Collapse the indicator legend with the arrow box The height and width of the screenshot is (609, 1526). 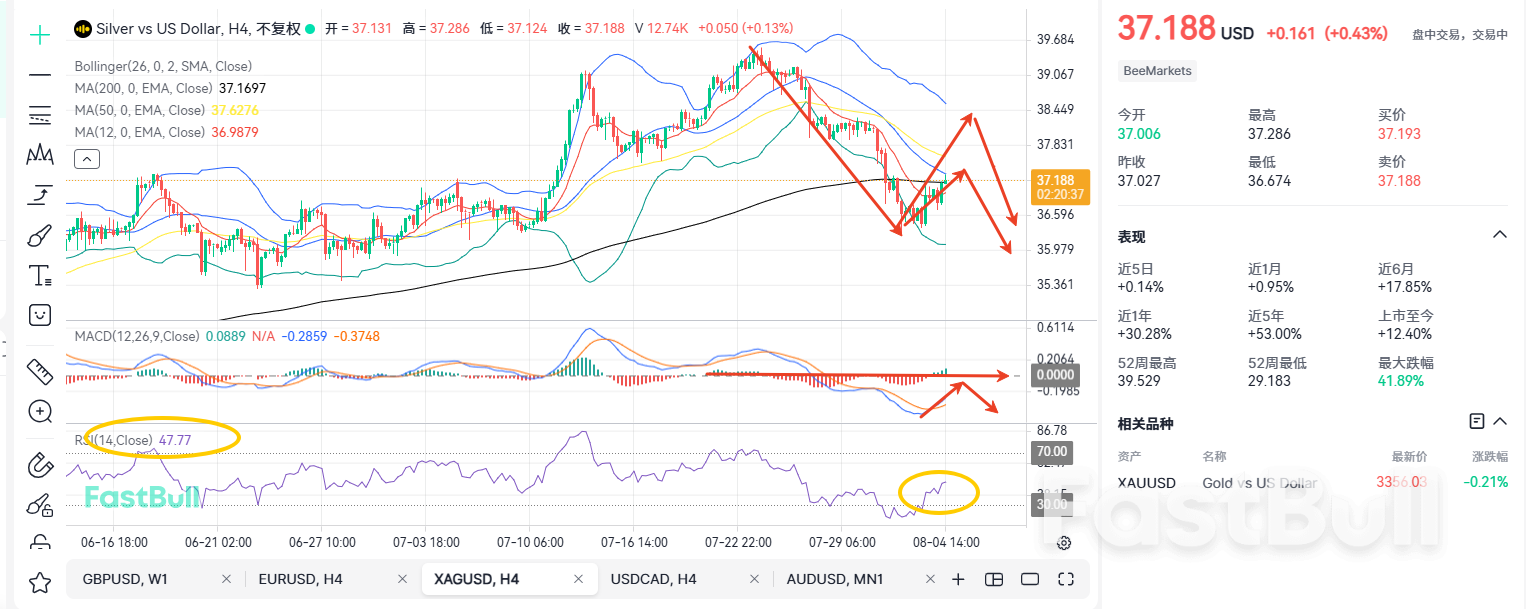(86, 158)
